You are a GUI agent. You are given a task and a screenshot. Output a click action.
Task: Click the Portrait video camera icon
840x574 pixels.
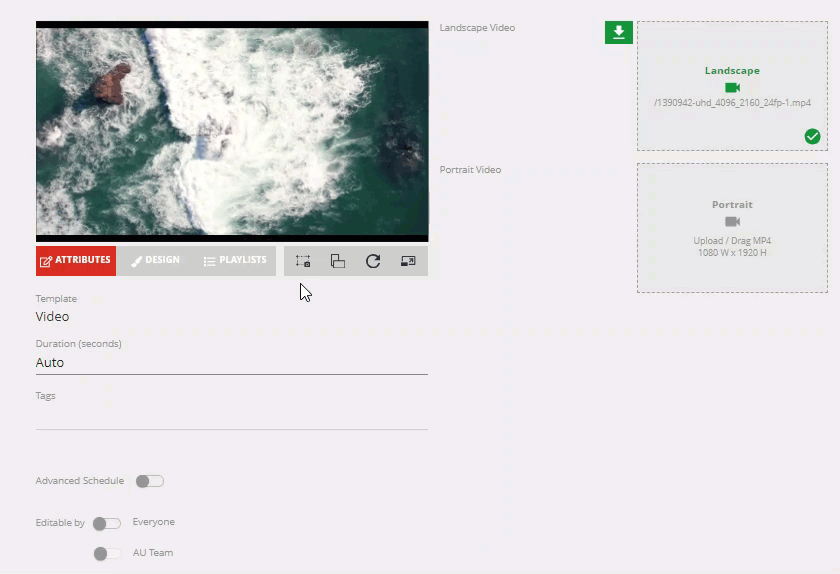[x=732, y=221]
